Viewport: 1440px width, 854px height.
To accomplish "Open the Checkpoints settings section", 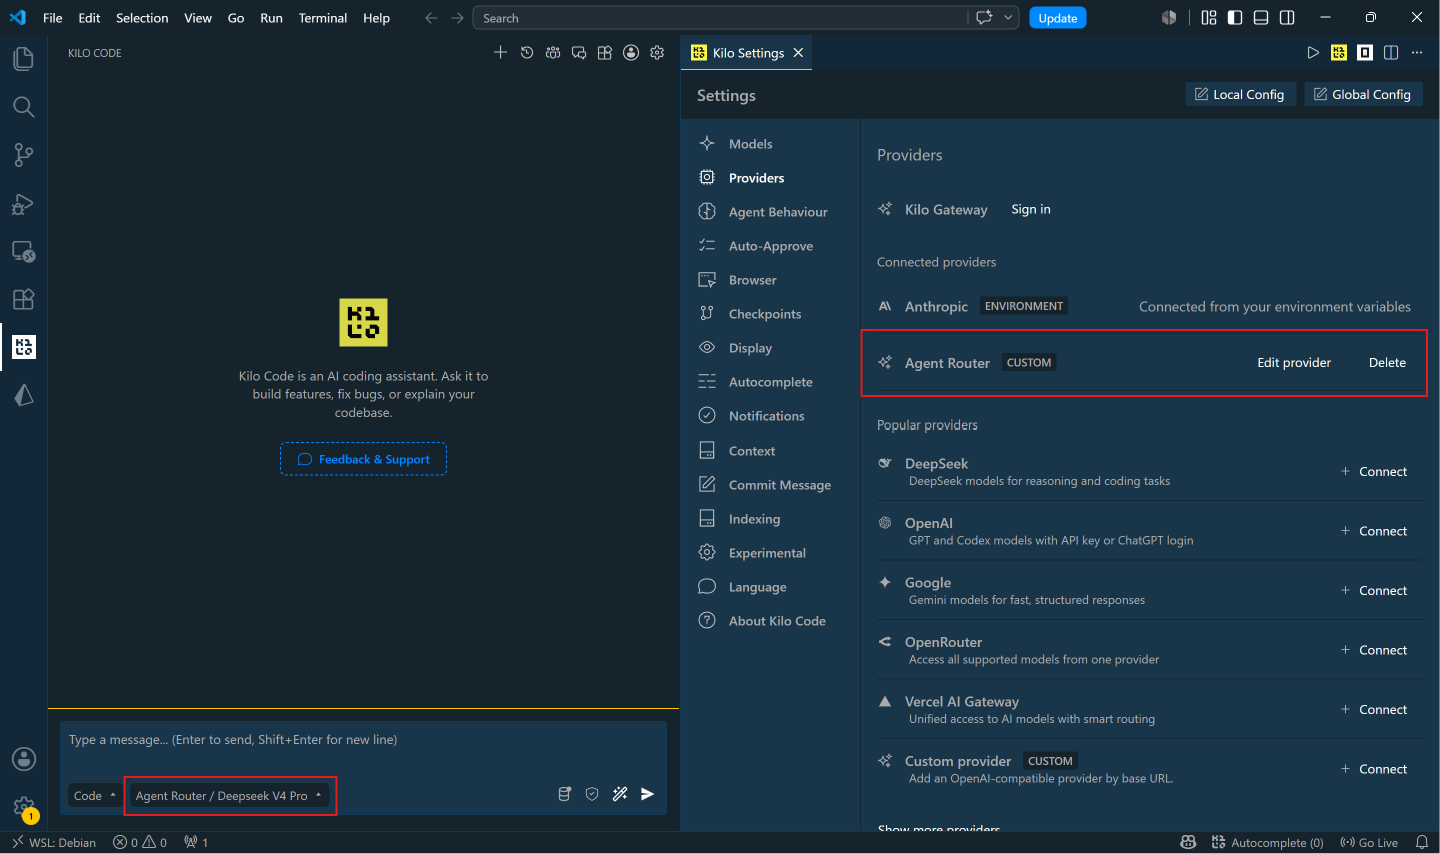I will (x=765, y=314).
